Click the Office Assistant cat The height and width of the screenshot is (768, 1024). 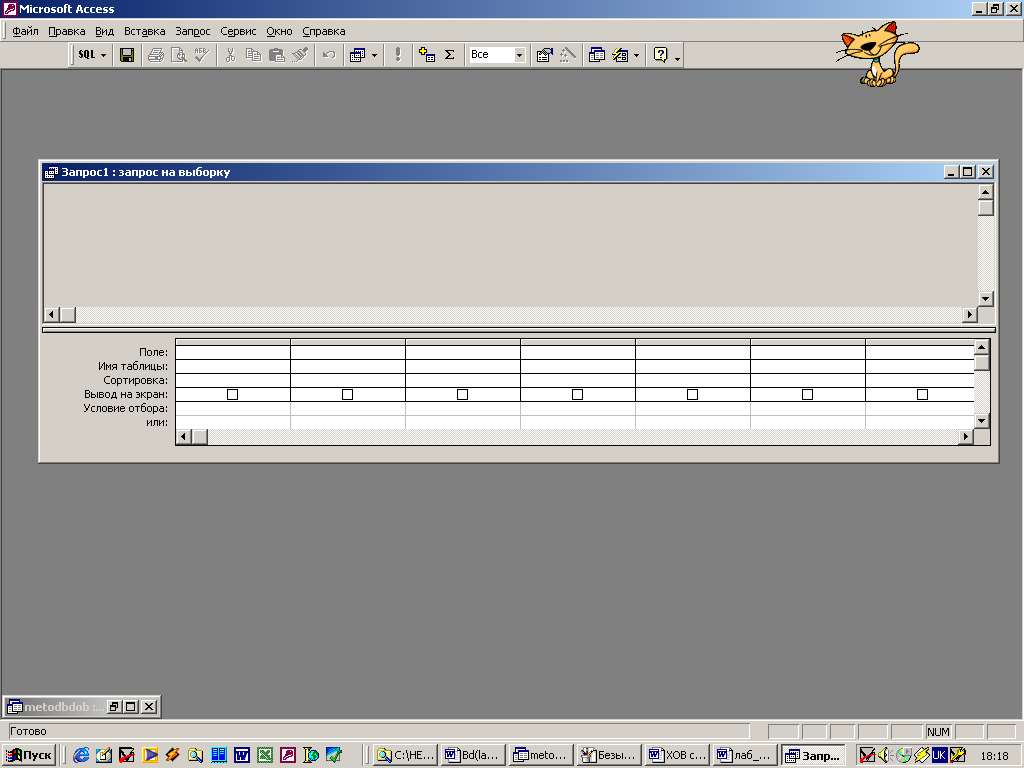(x=877, y=54)
